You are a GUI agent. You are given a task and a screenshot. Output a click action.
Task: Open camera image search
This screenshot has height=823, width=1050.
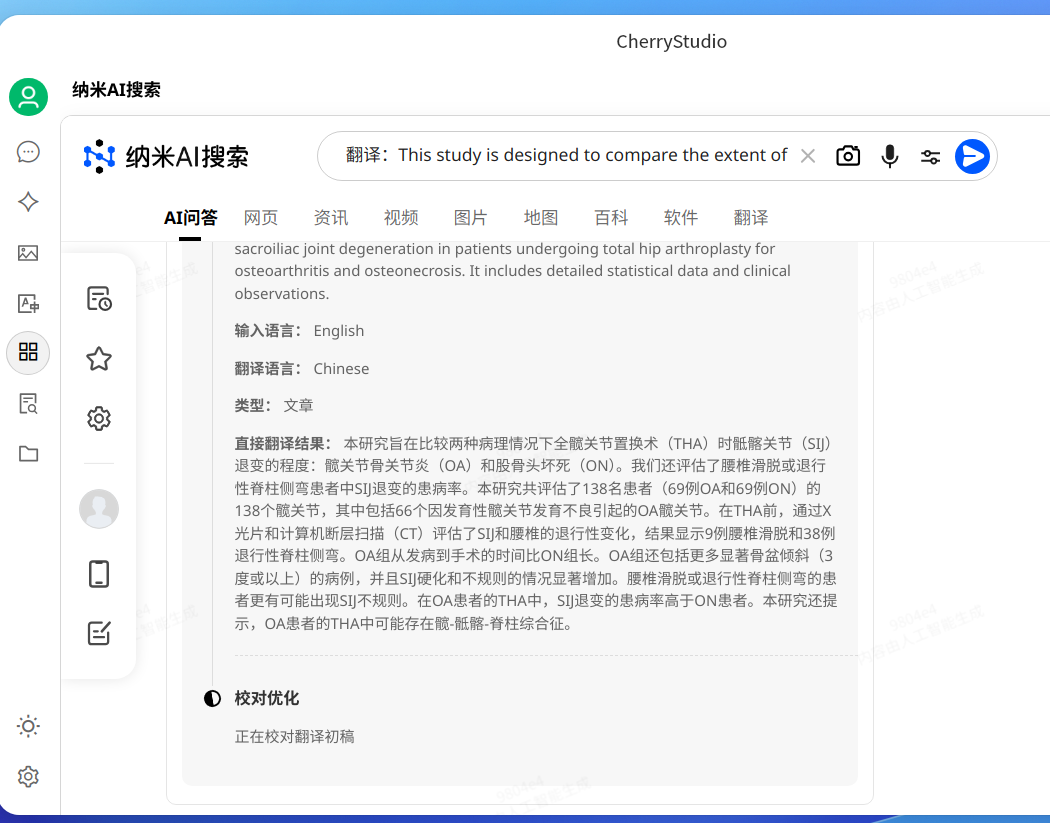[848, 156]
